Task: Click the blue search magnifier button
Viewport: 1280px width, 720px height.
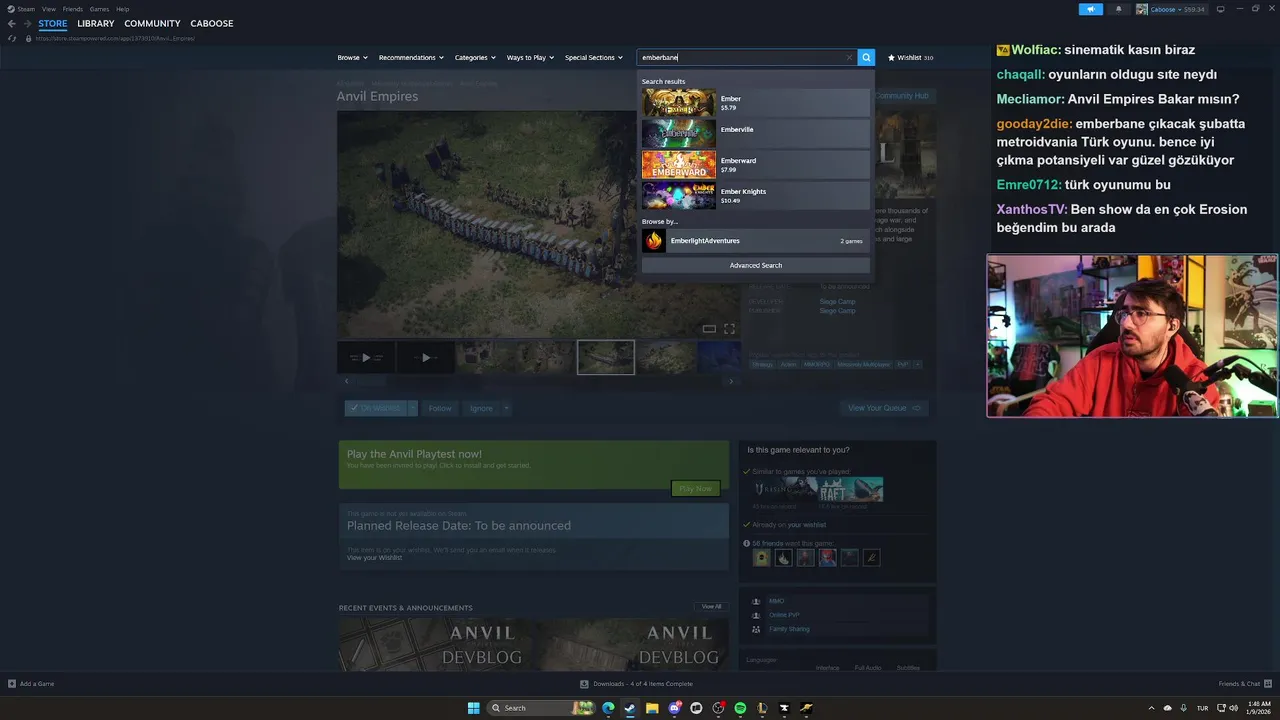Action: pos(867,58)
